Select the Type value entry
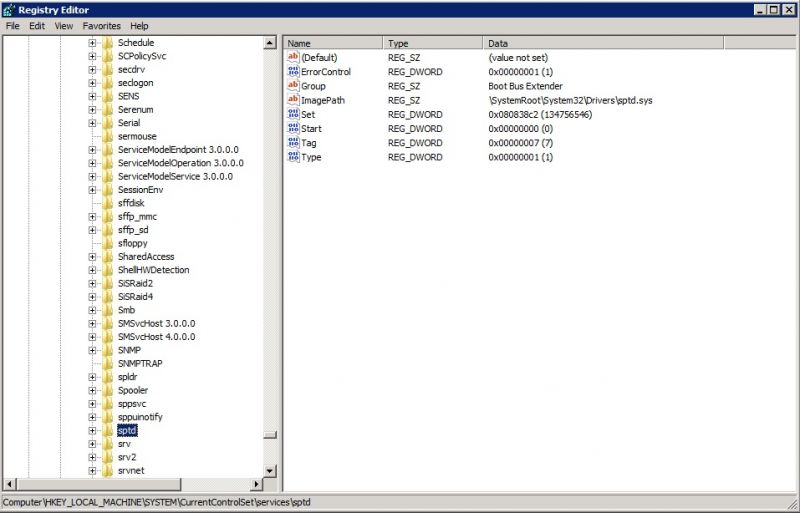 click(311, 158)
